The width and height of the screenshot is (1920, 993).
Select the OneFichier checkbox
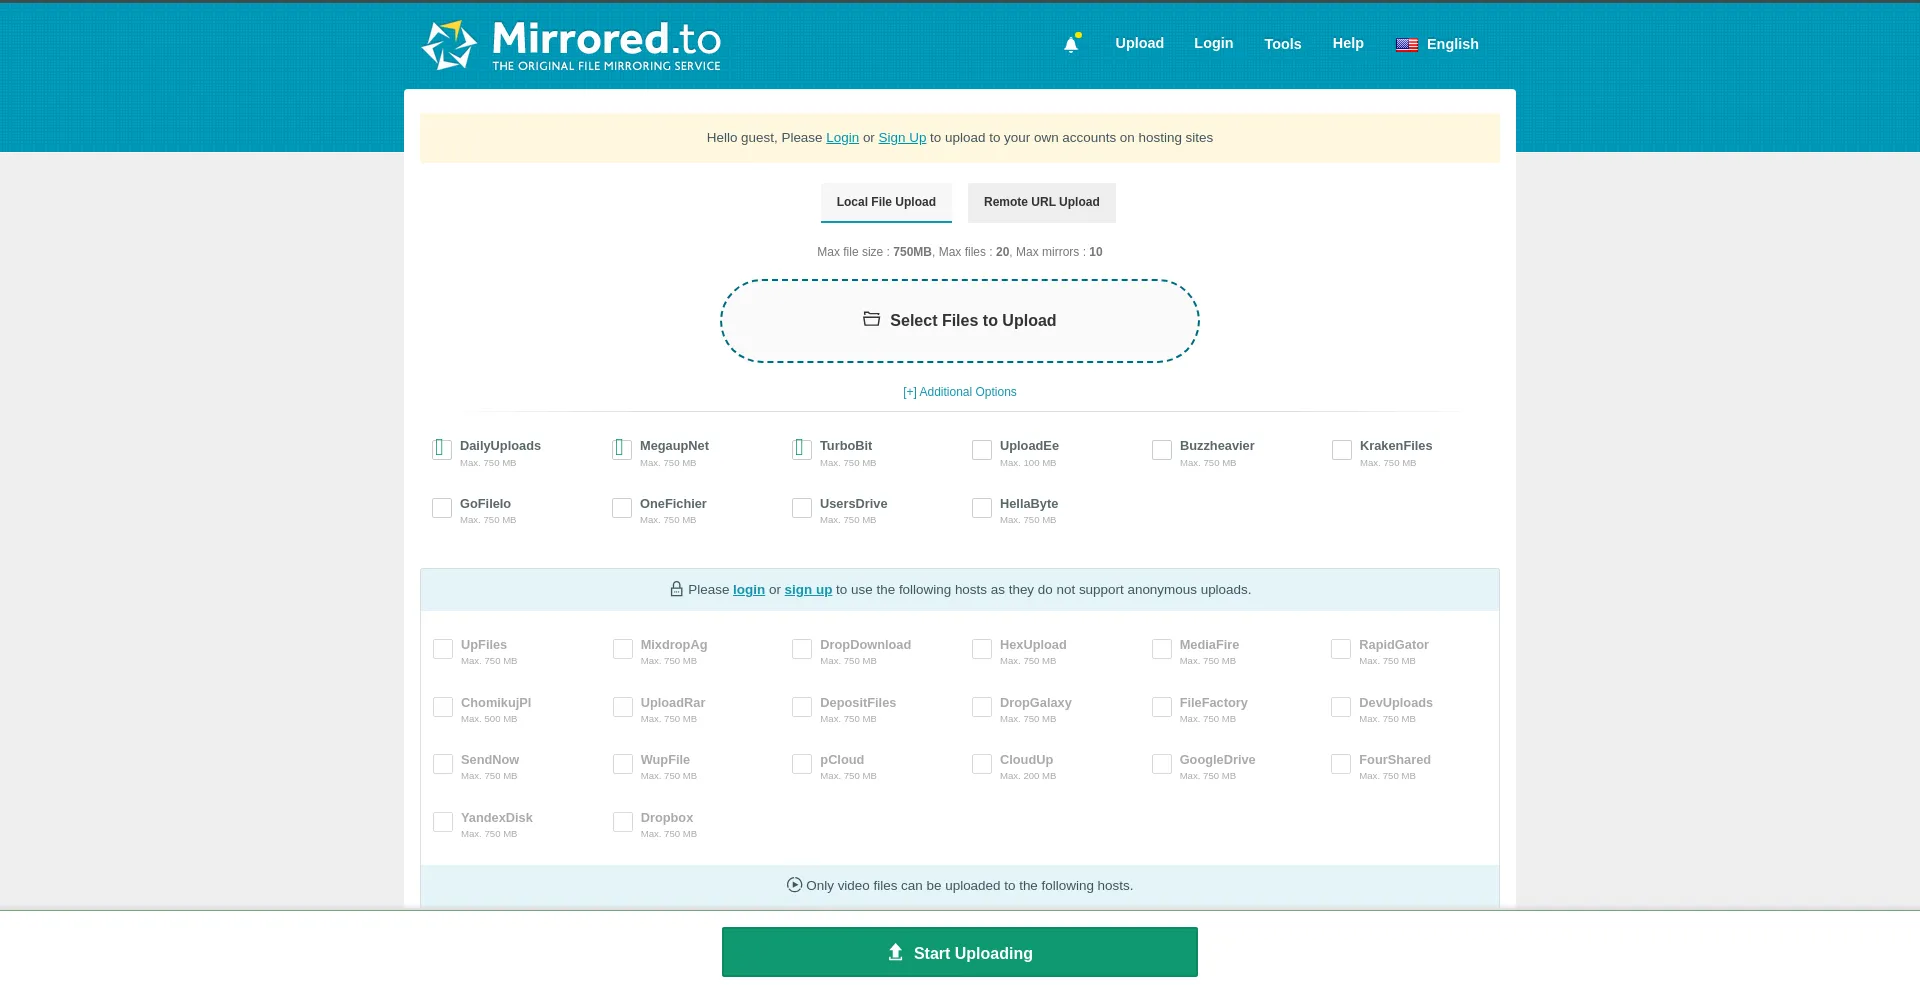click(622, 508)
